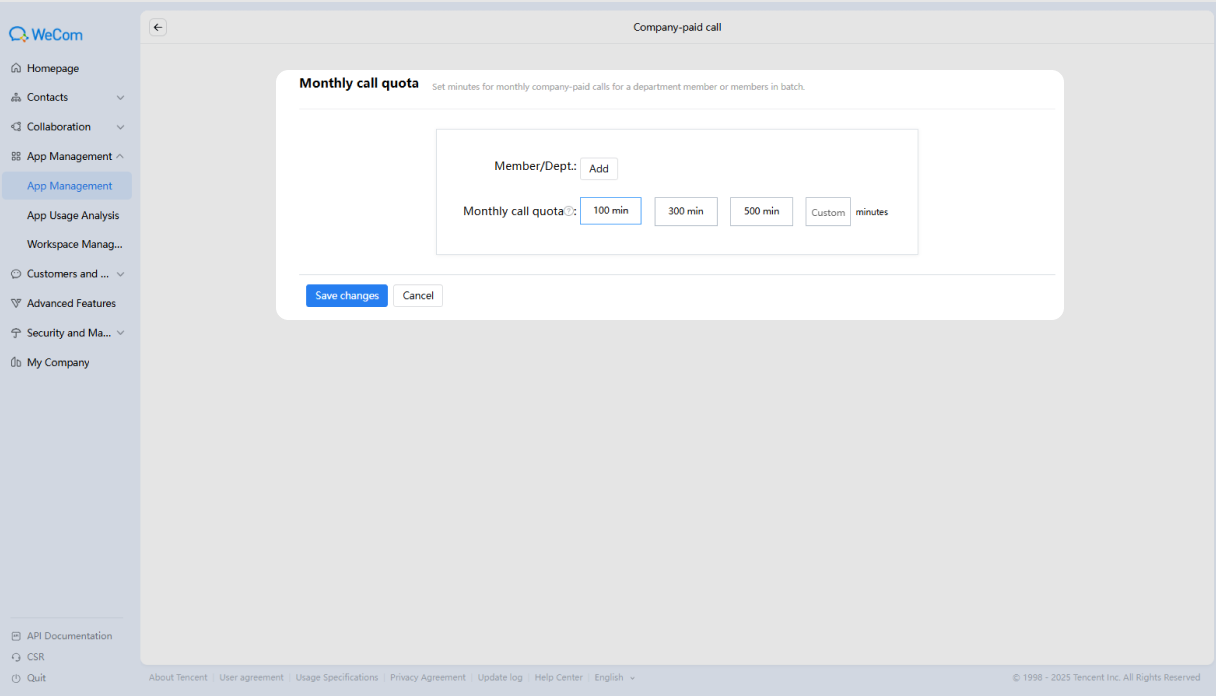The image size is (1216, 698).
Task: Click the My Company building icon
Action: click(16, 362)
